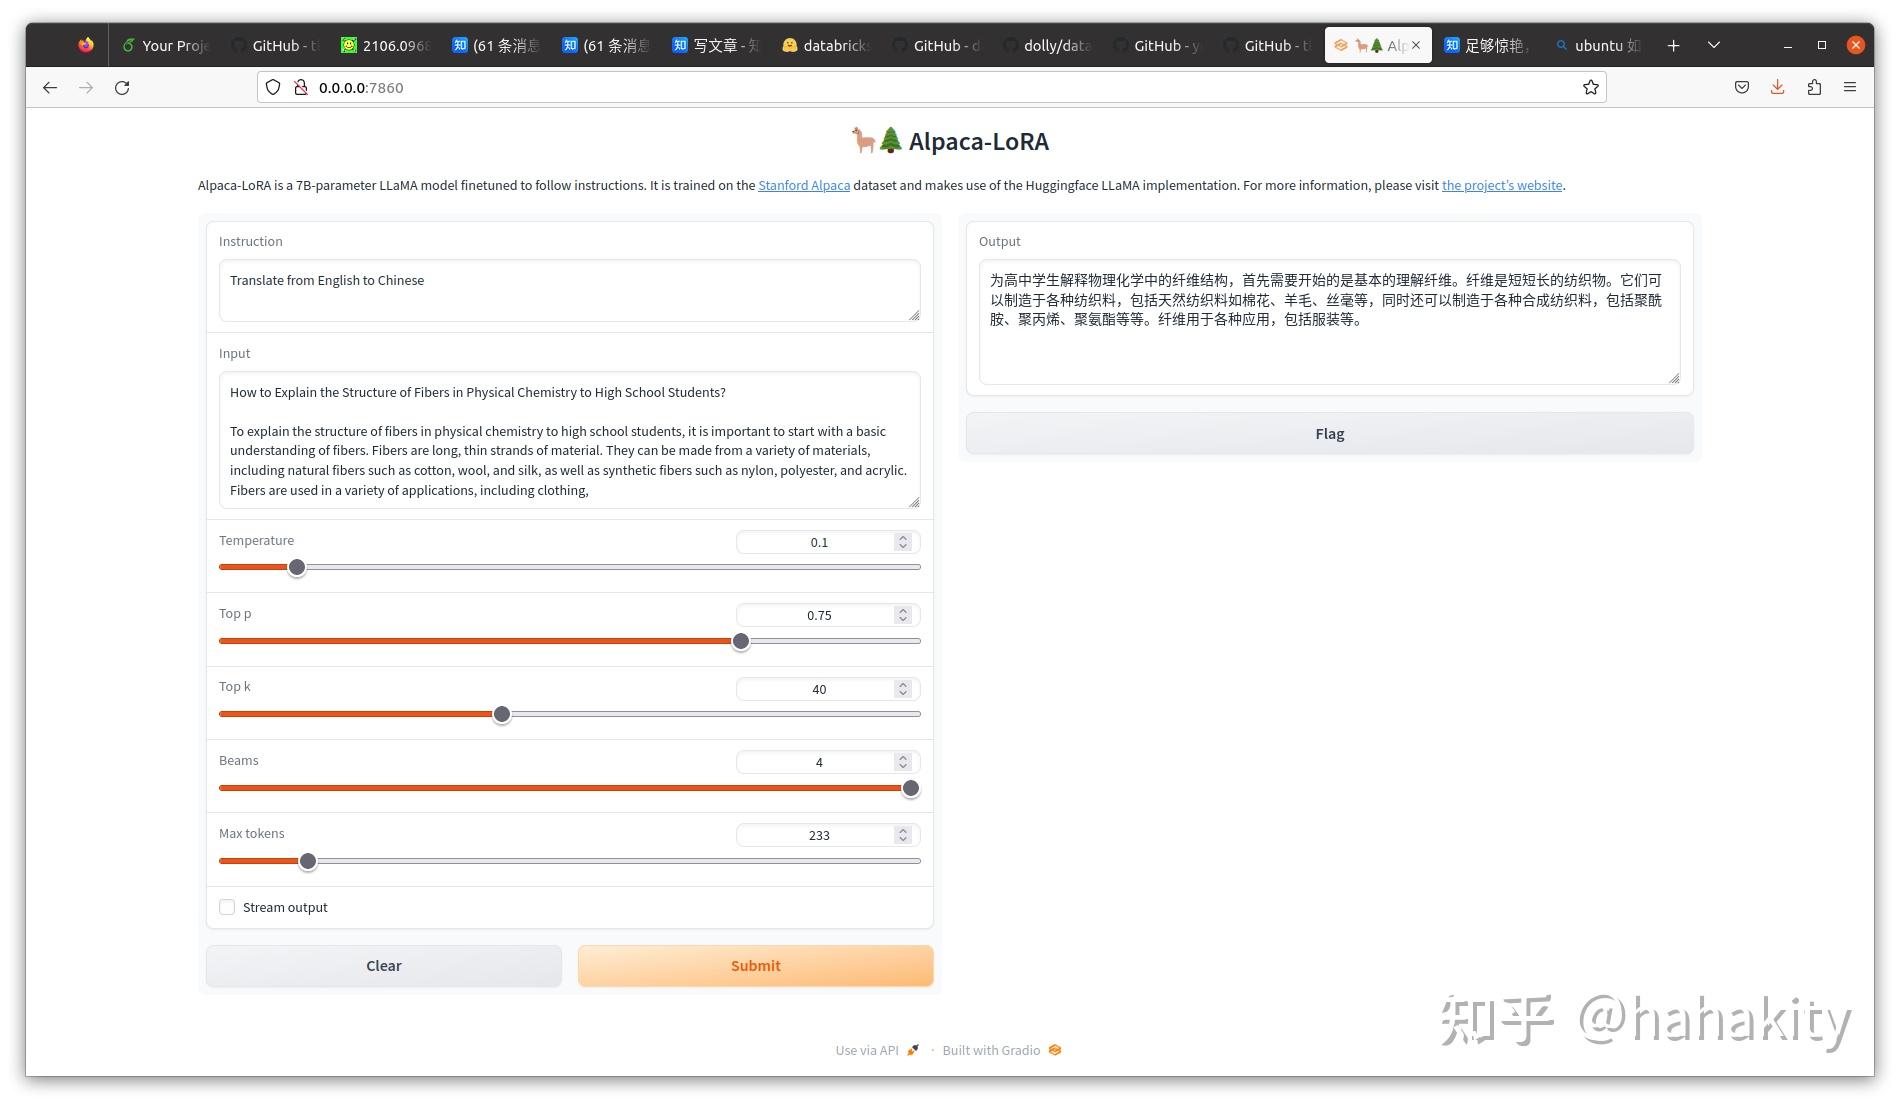Close the Alpaca-LoRA tab
The width and height of the screenshot is (1900, 1105).
[x=1416, y=45]
